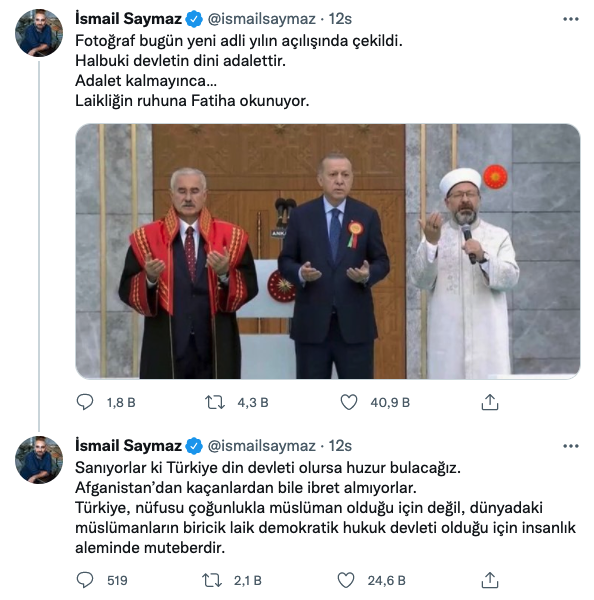Share the second tweet via share icon
The height and width of the screenshot is (600, 594).
point(490,580)
